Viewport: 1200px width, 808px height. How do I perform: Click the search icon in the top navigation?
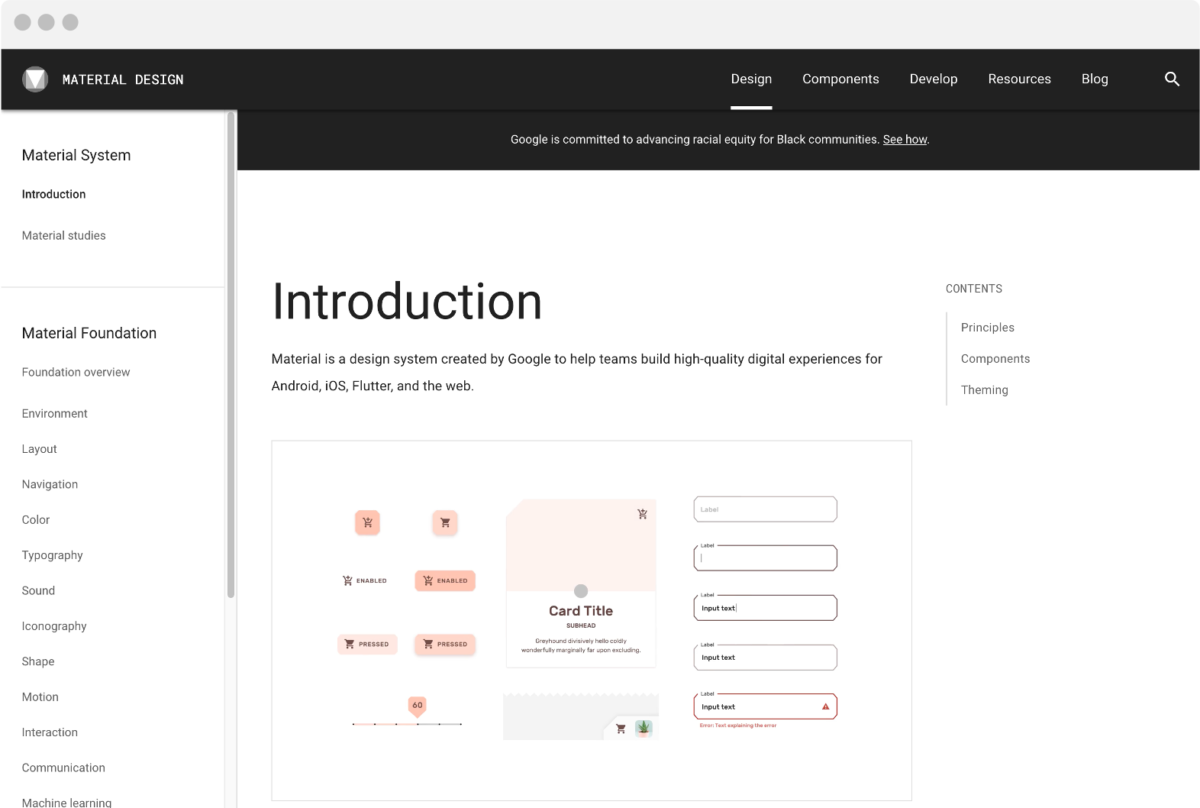pos(1171,78)
